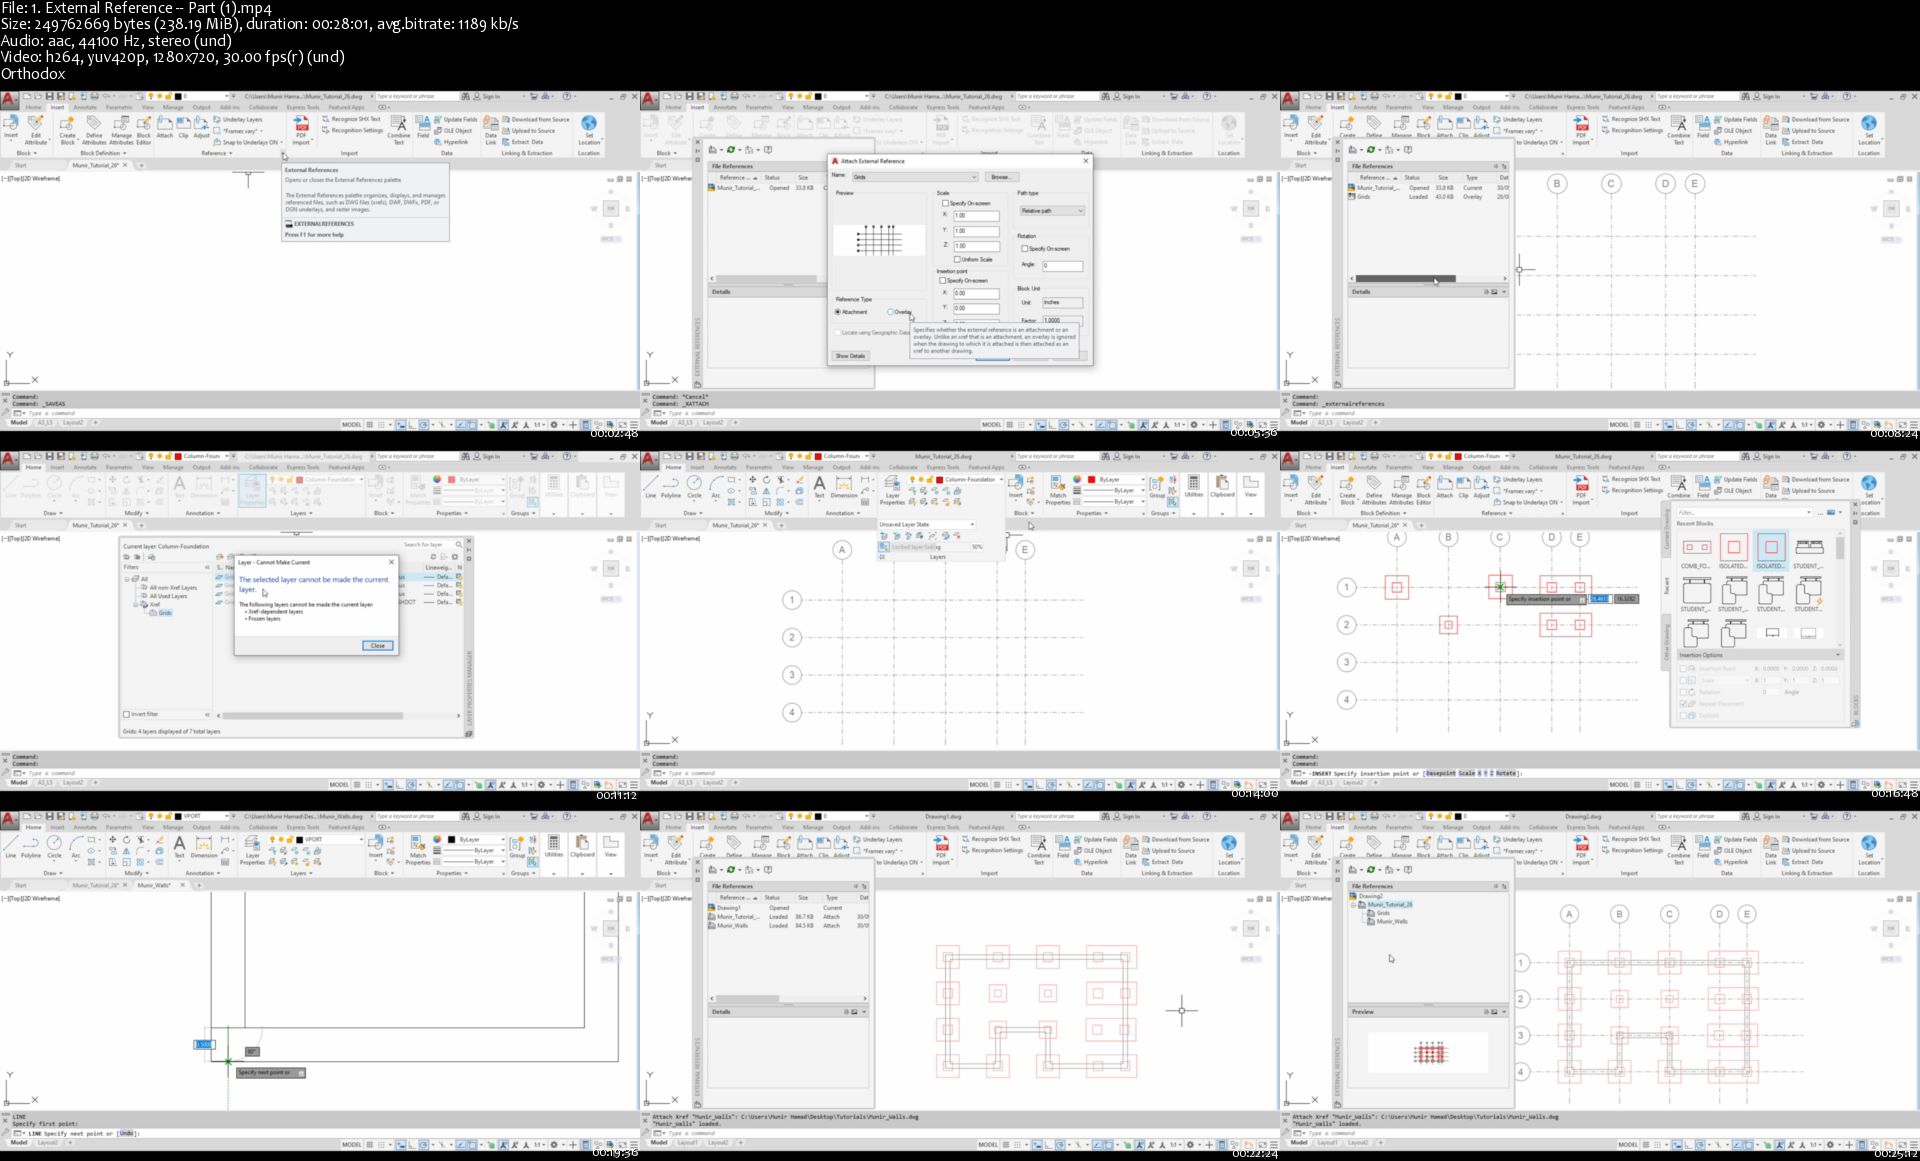Toggle Insertion Point checkbox in Blocks palette
The image size is (1920, 1161).
click(1682, 668)
